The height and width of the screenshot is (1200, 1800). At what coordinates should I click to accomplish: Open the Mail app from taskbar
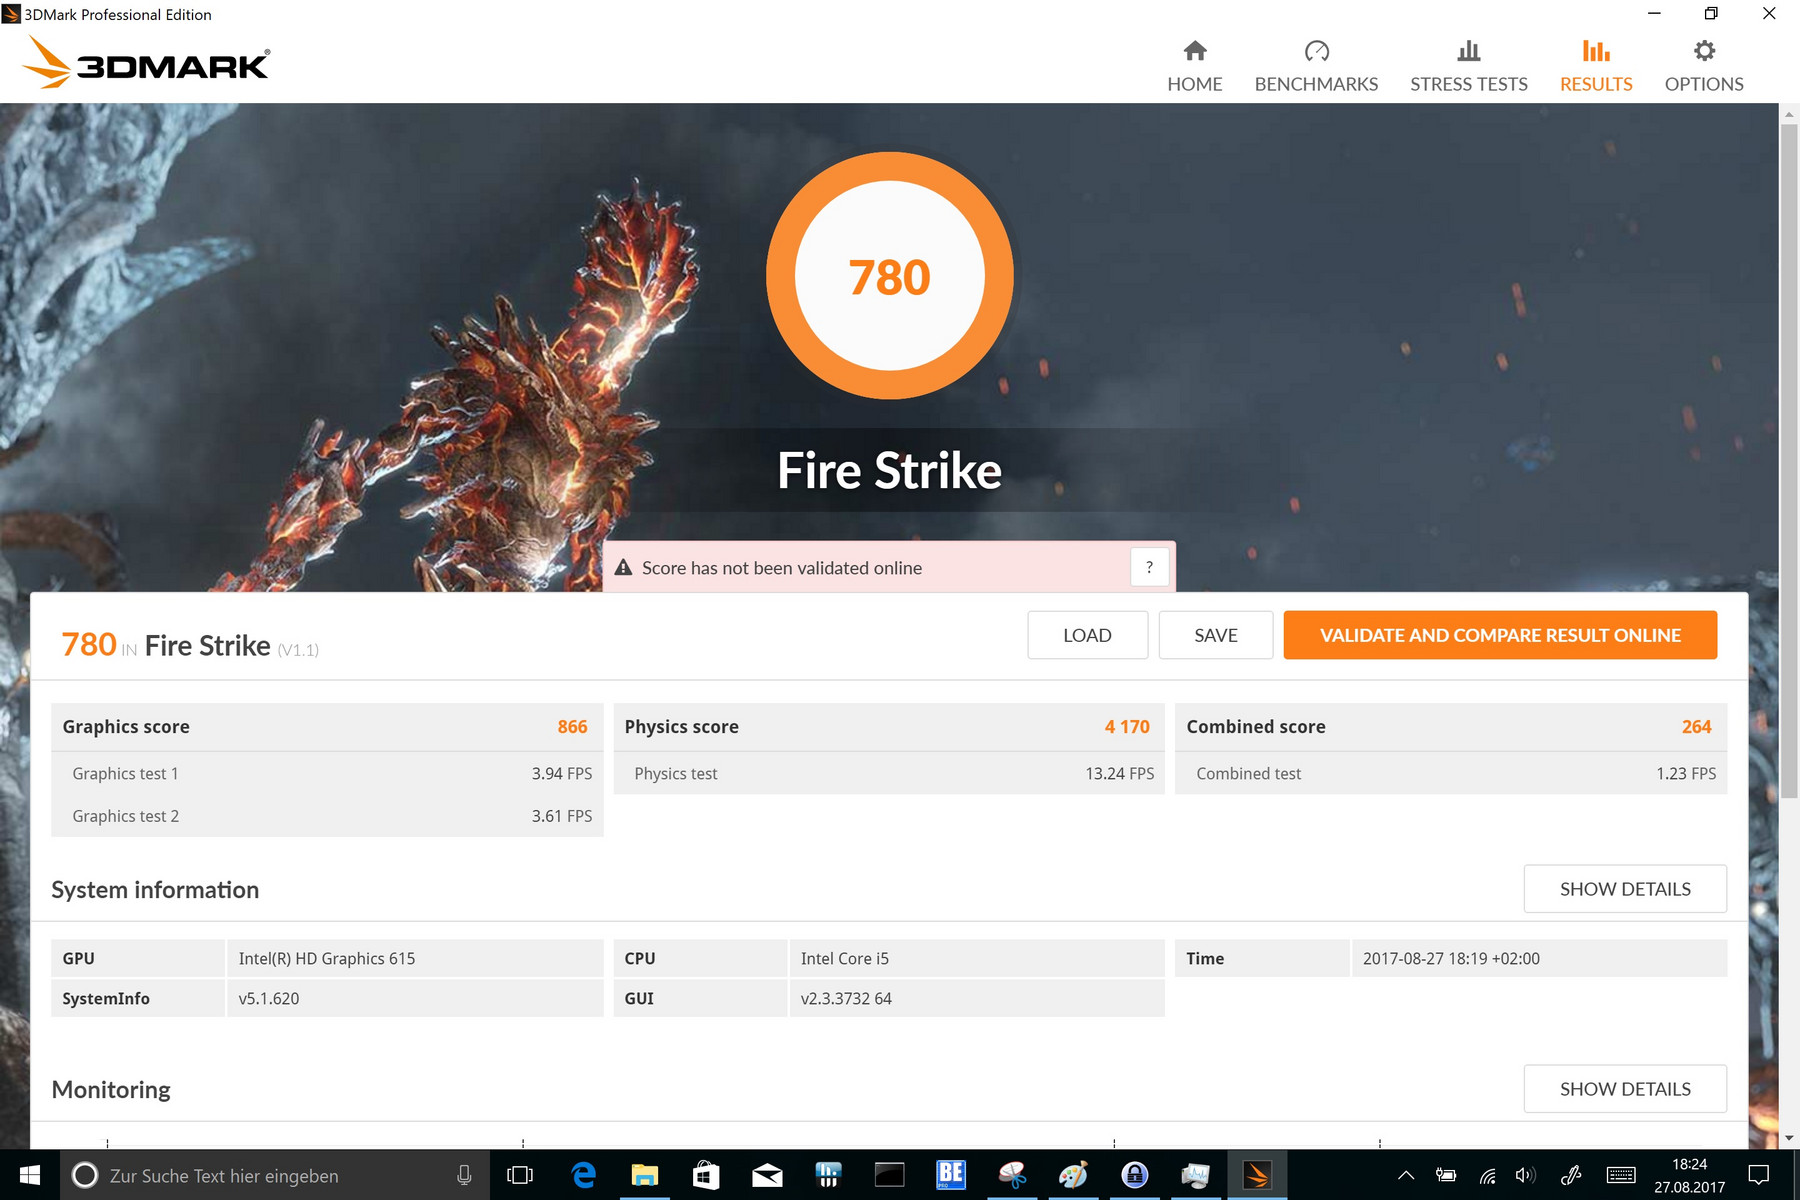(x=767, y=1175)
